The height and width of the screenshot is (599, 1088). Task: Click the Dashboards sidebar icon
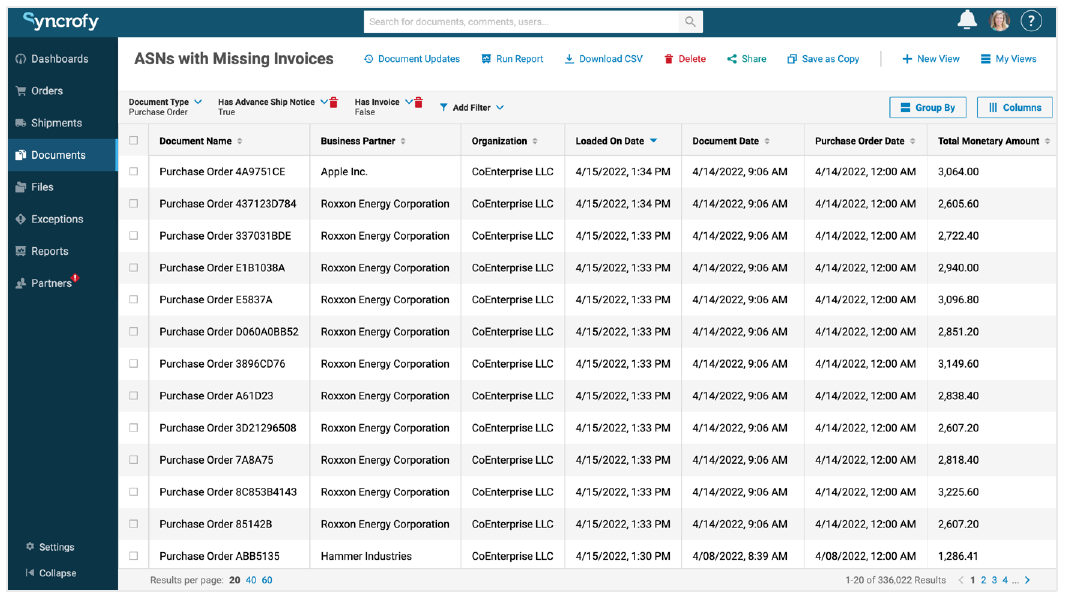click(21, 59)
